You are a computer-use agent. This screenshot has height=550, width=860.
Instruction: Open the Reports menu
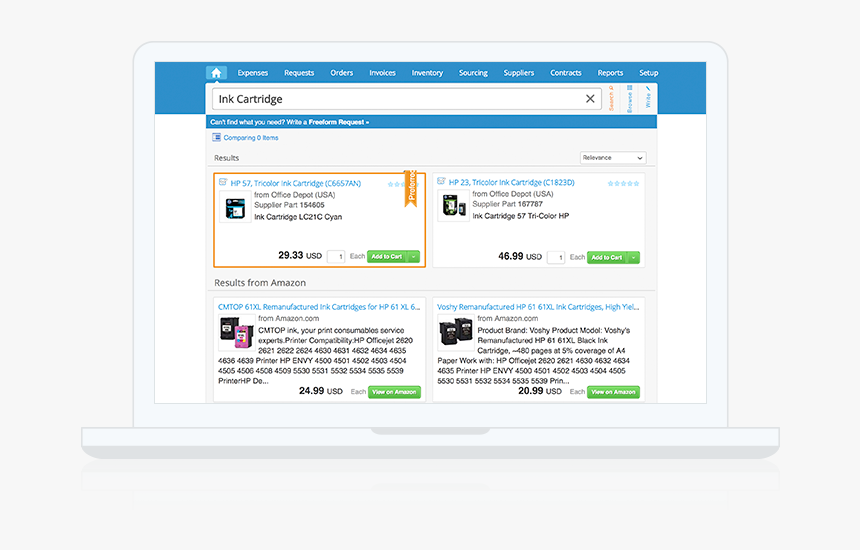tap(610, 72)
